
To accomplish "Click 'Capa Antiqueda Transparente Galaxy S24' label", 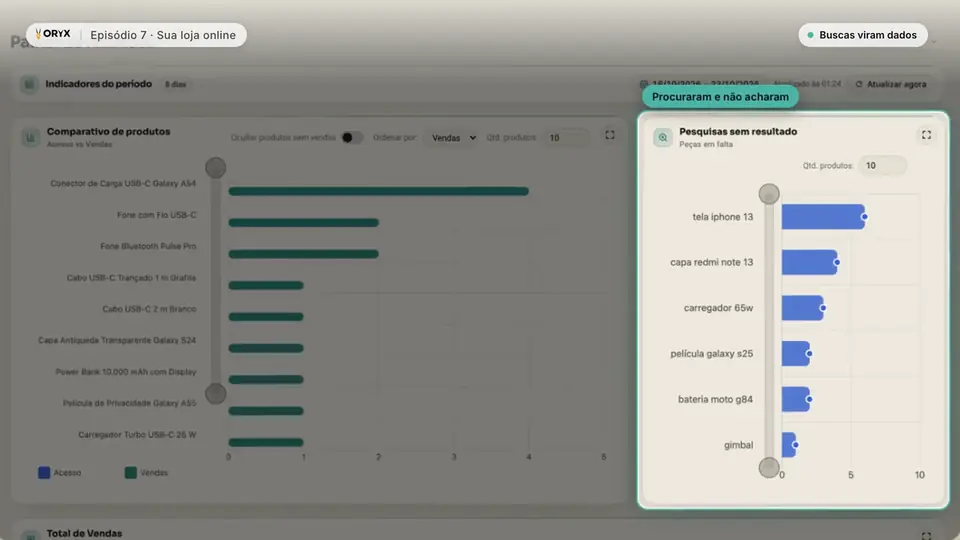I will coord(117,340).
